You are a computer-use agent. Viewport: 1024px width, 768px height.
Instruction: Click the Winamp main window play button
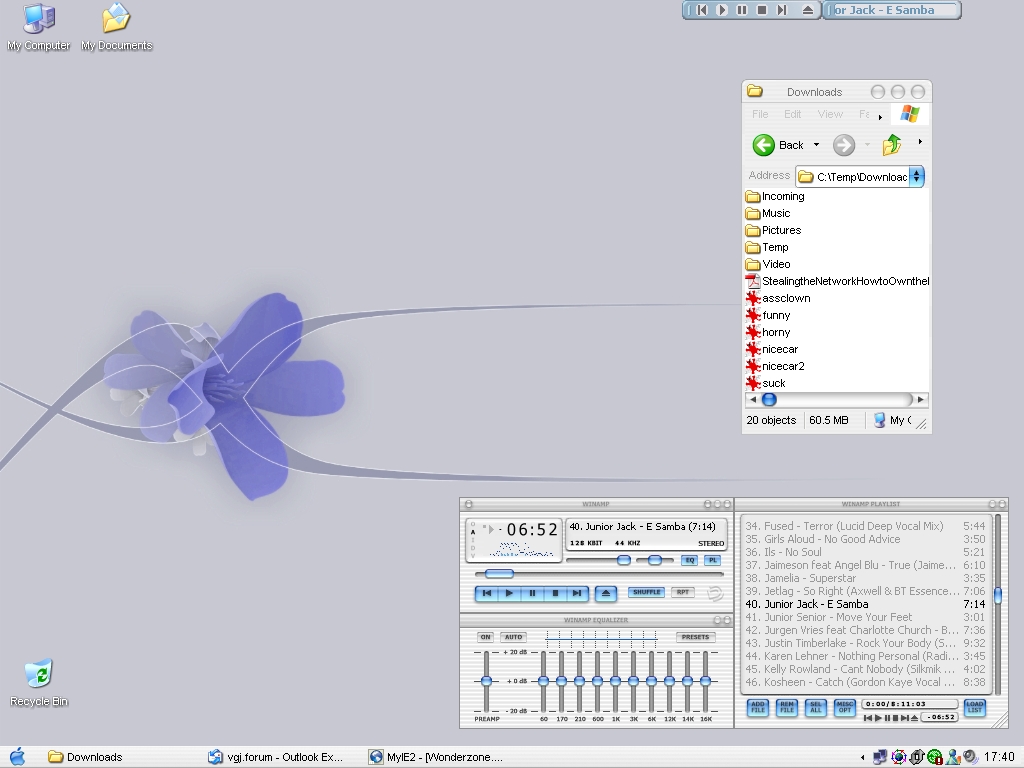[509, 593]
